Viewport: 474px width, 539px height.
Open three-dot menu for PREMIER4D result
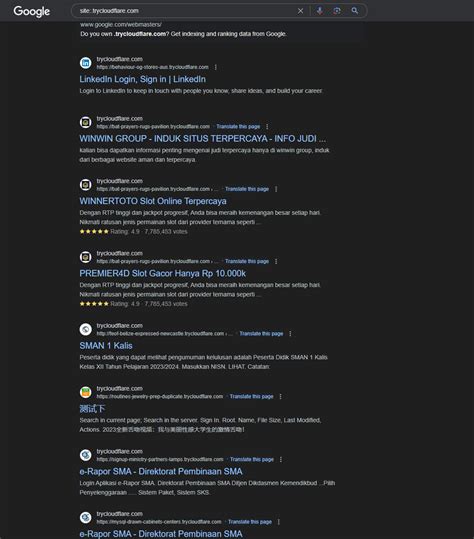pos(276,261)
